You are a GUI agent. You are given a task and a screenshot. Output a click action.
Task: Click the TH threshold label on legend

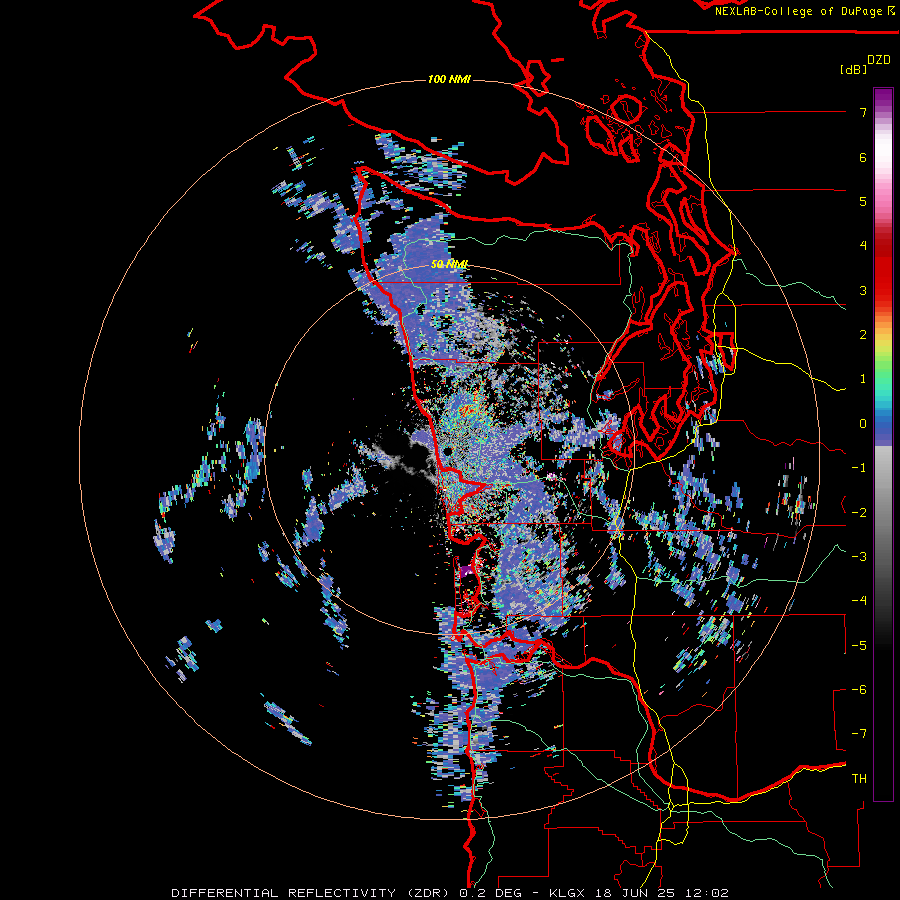coord(859,779)
